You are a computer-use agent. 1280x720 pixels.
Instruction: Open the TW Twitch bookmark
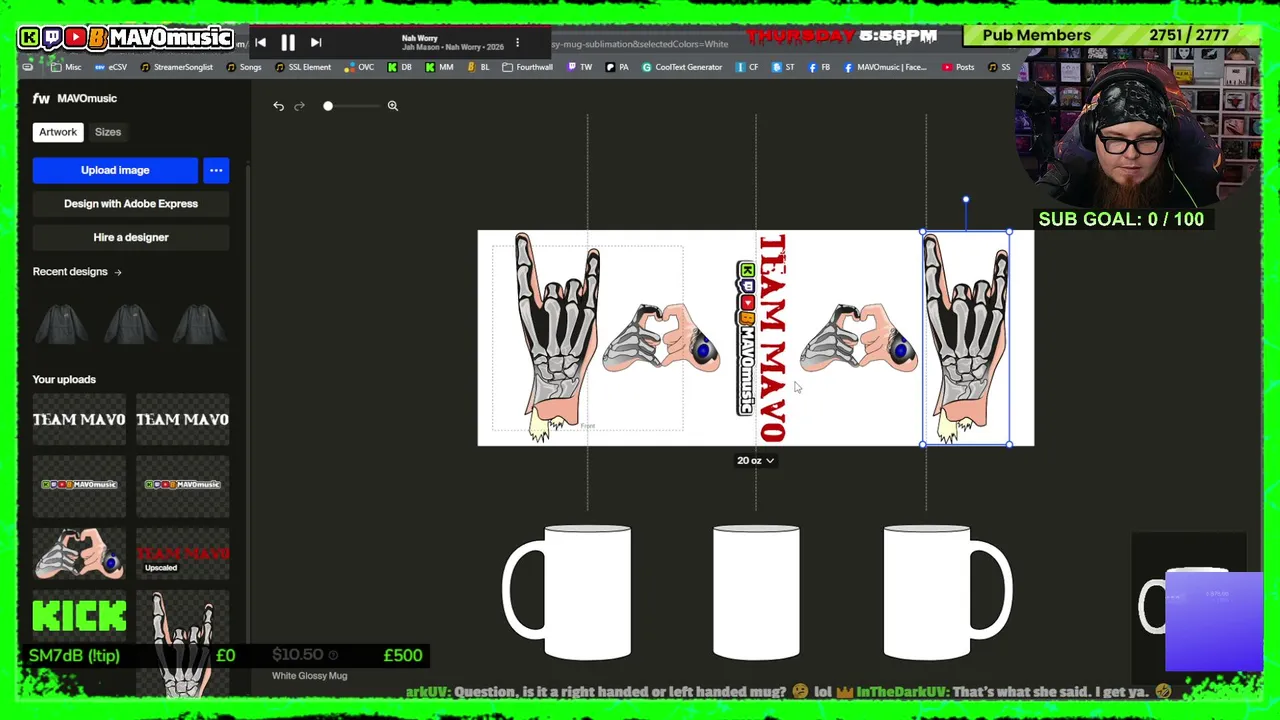pyautogui.click(x=580, y=68)
